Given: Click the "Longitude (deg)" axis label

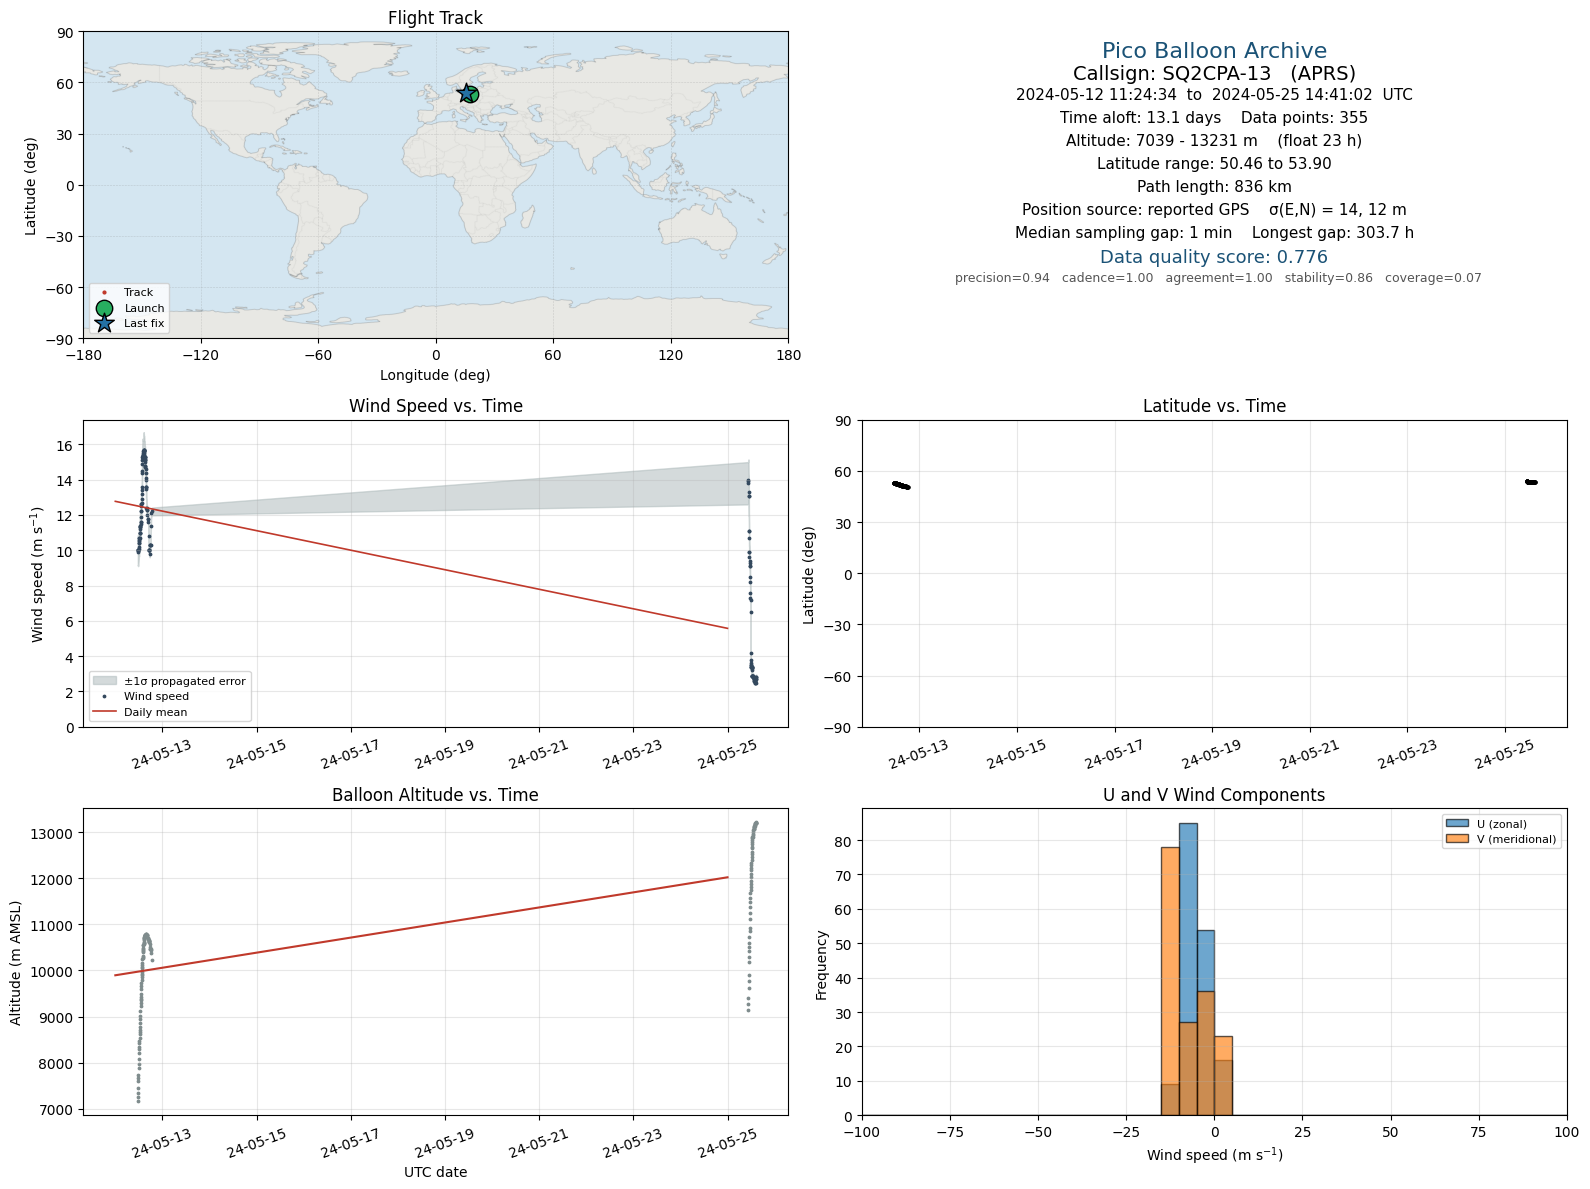Looking at the screenshot, I should [x=435, y=375].
